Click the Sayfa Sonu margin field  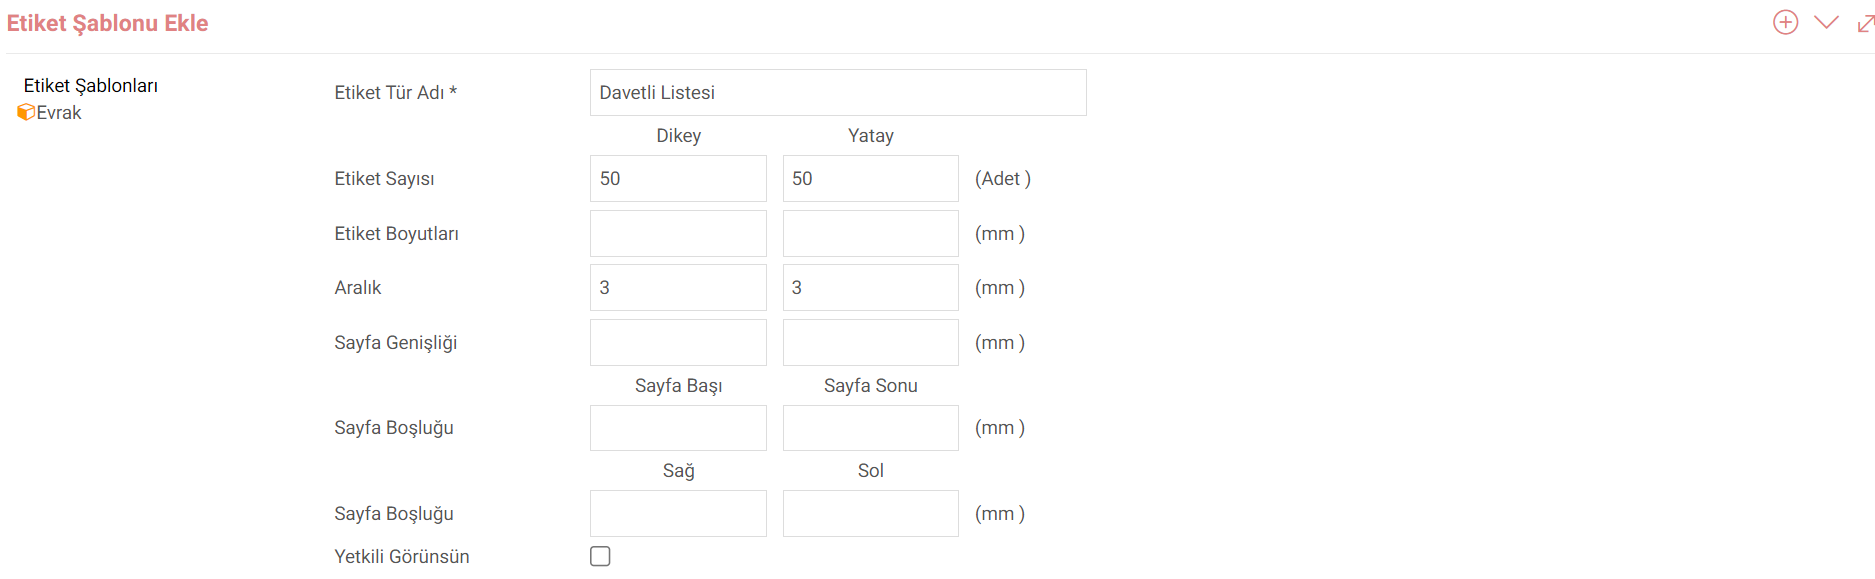870,427
